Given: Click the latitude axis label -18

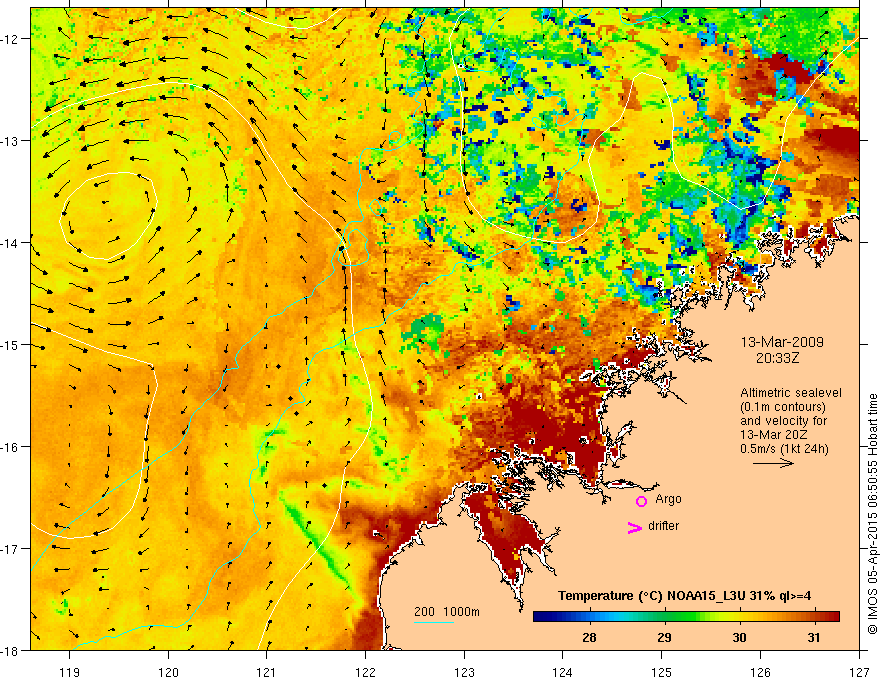Looking at the screenshot, I should [x=10, y=651].
